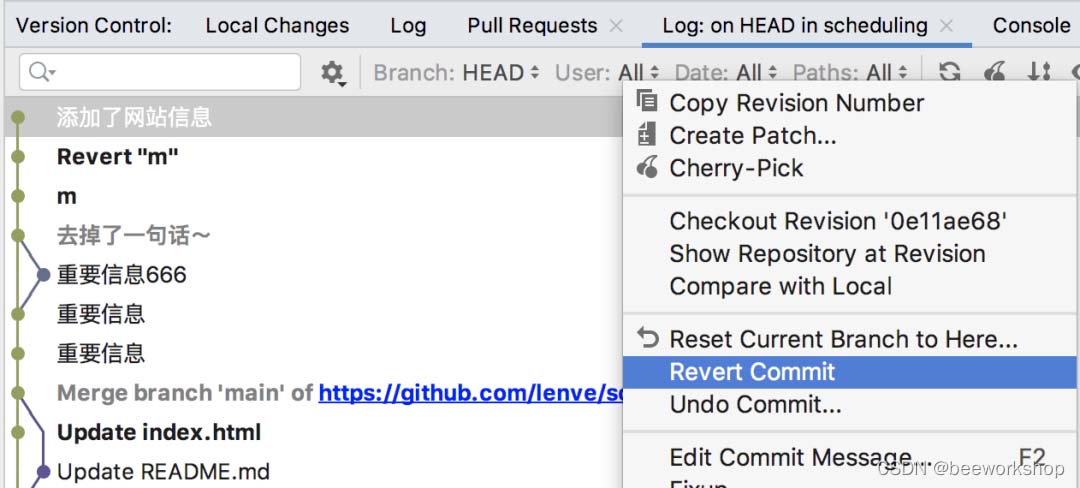Choose Show Repository at Revision

(x=851, y=253)
